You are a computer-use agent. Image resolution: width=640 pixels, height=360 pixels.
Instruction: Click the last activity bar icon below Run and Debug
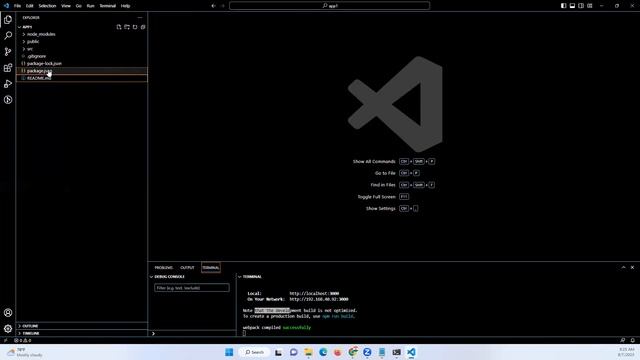click(x=8, y=100)
